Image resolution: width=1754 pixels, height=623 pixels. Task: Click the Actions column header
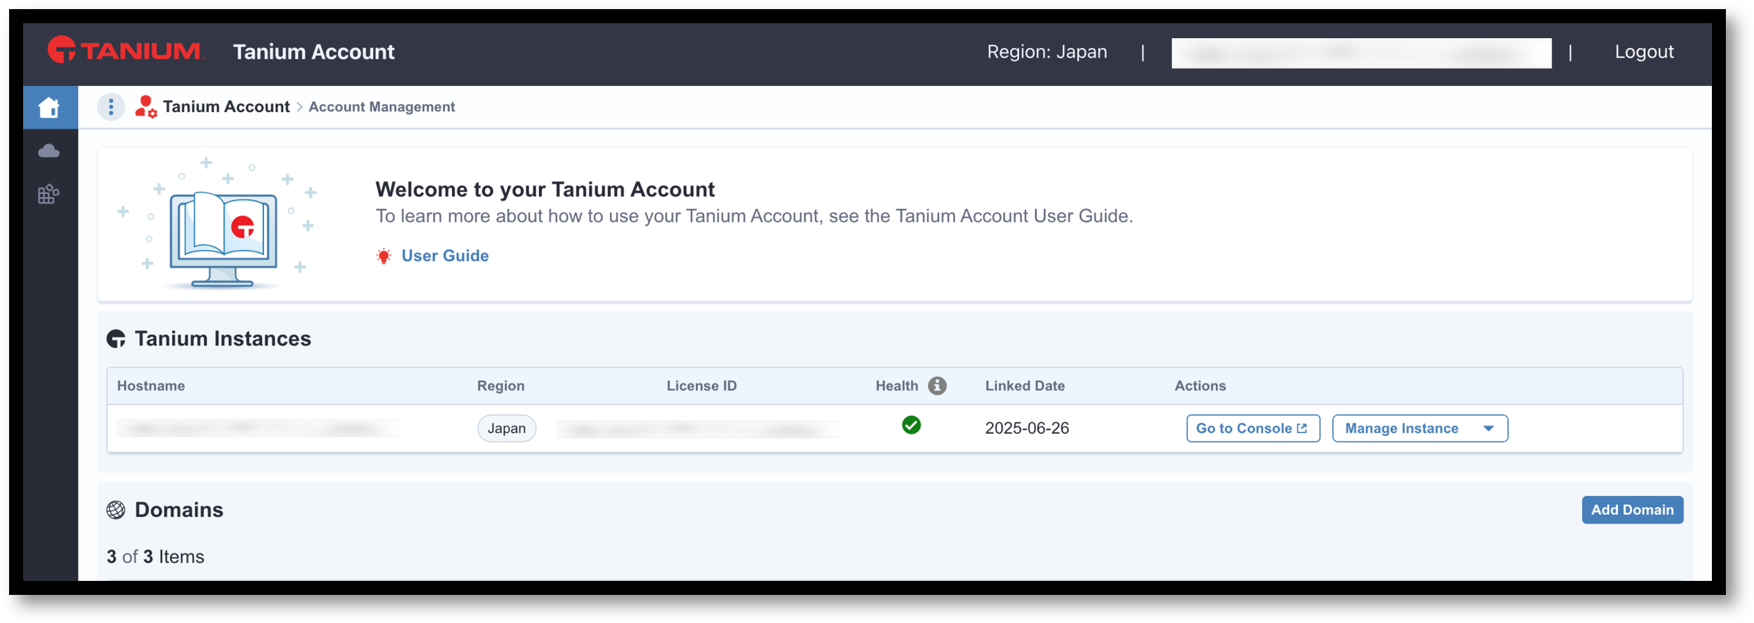(x=1200, y=386)
